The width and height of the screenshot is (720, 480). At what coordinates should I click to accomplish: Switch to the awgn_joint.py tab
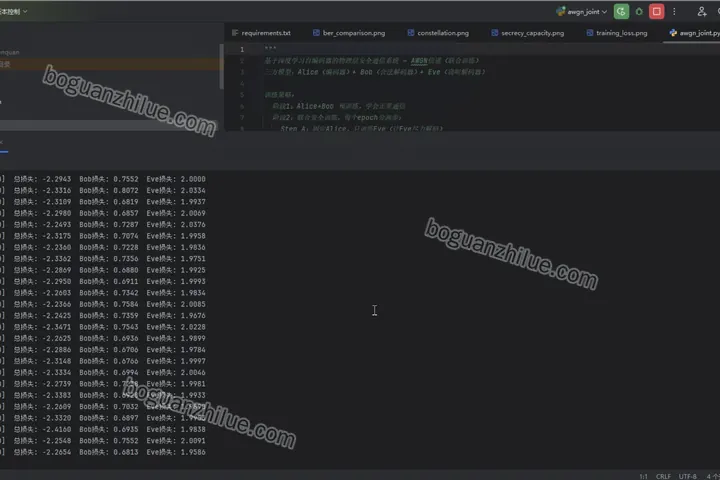pos(694,33)
